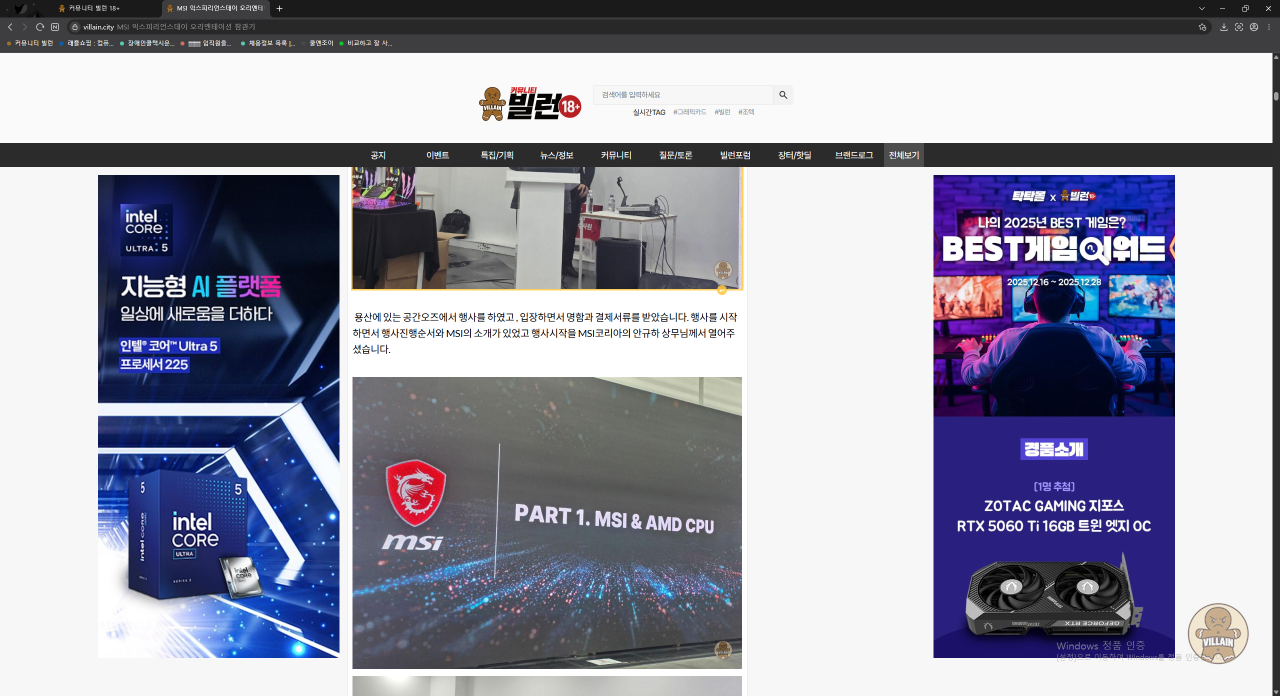Go back using the browser back arrow
Viewport: 1280px width, 696px height.
click(x=10, y=27)
